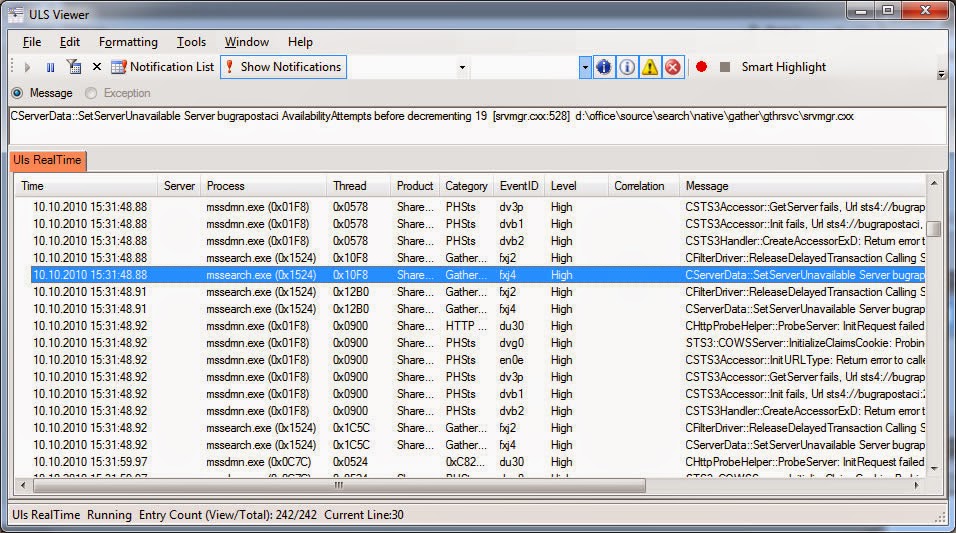This screenshot has height=533, width=956.
Task: Click the gray stop square icon
Action: point(725,66)
